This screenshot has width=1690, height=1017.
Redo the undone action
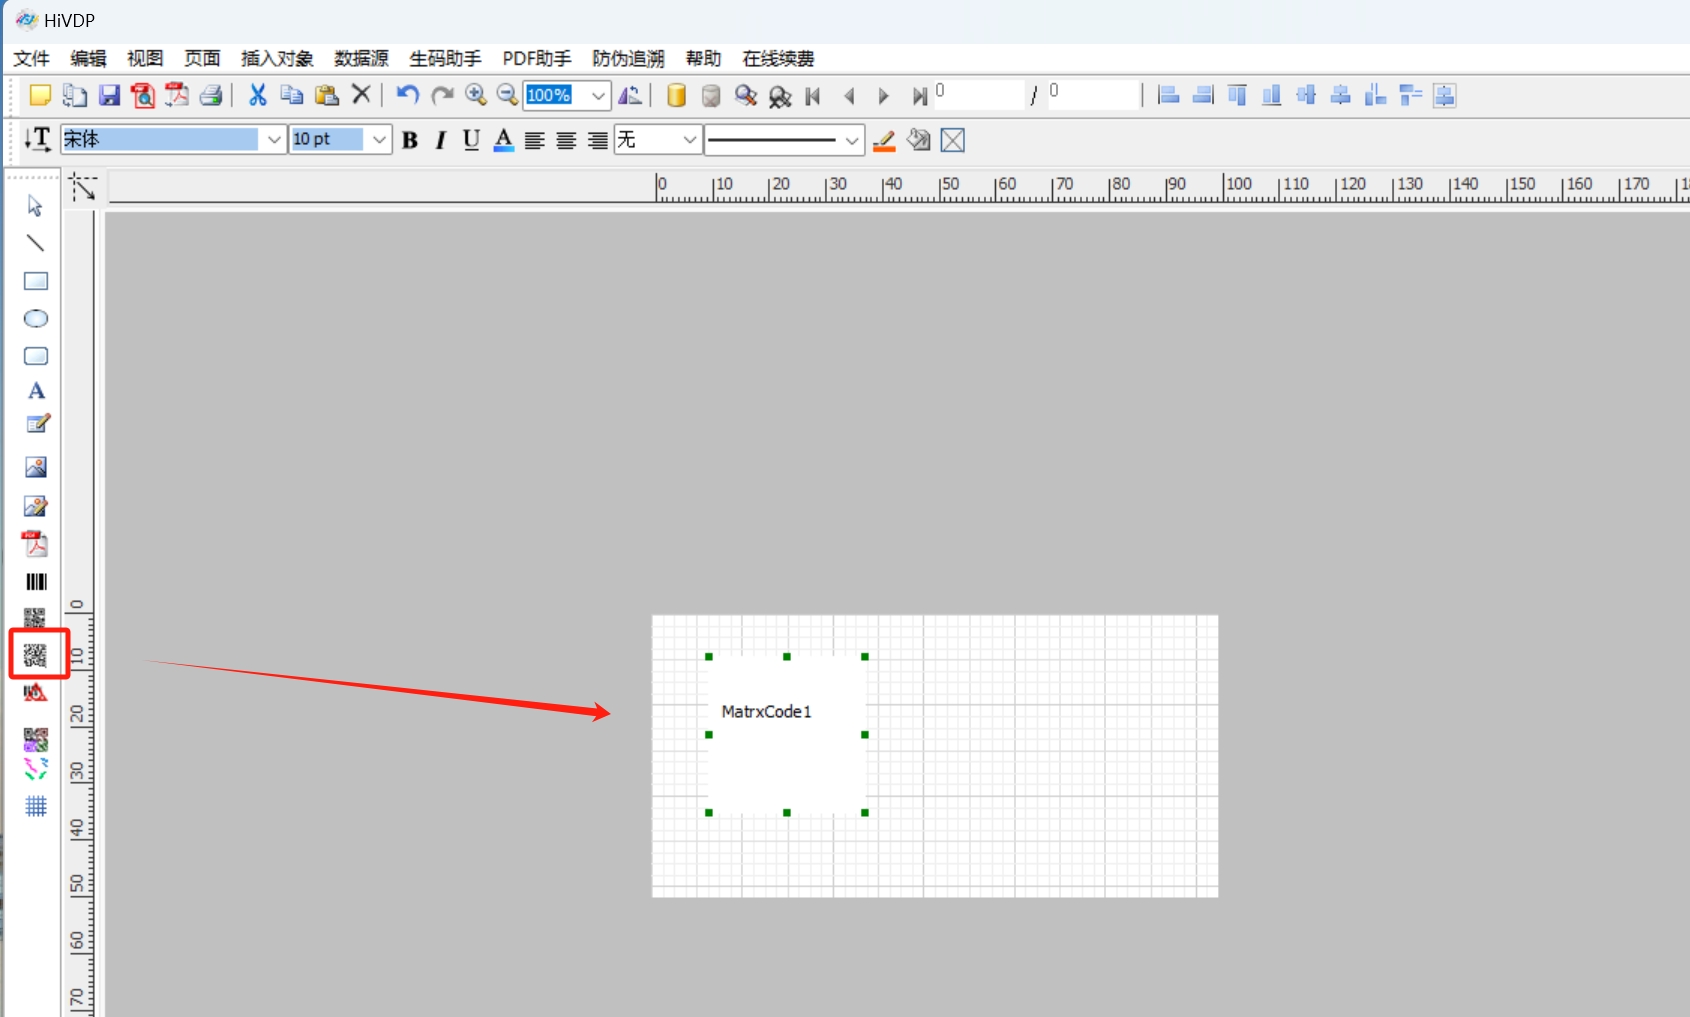(442, 95)
